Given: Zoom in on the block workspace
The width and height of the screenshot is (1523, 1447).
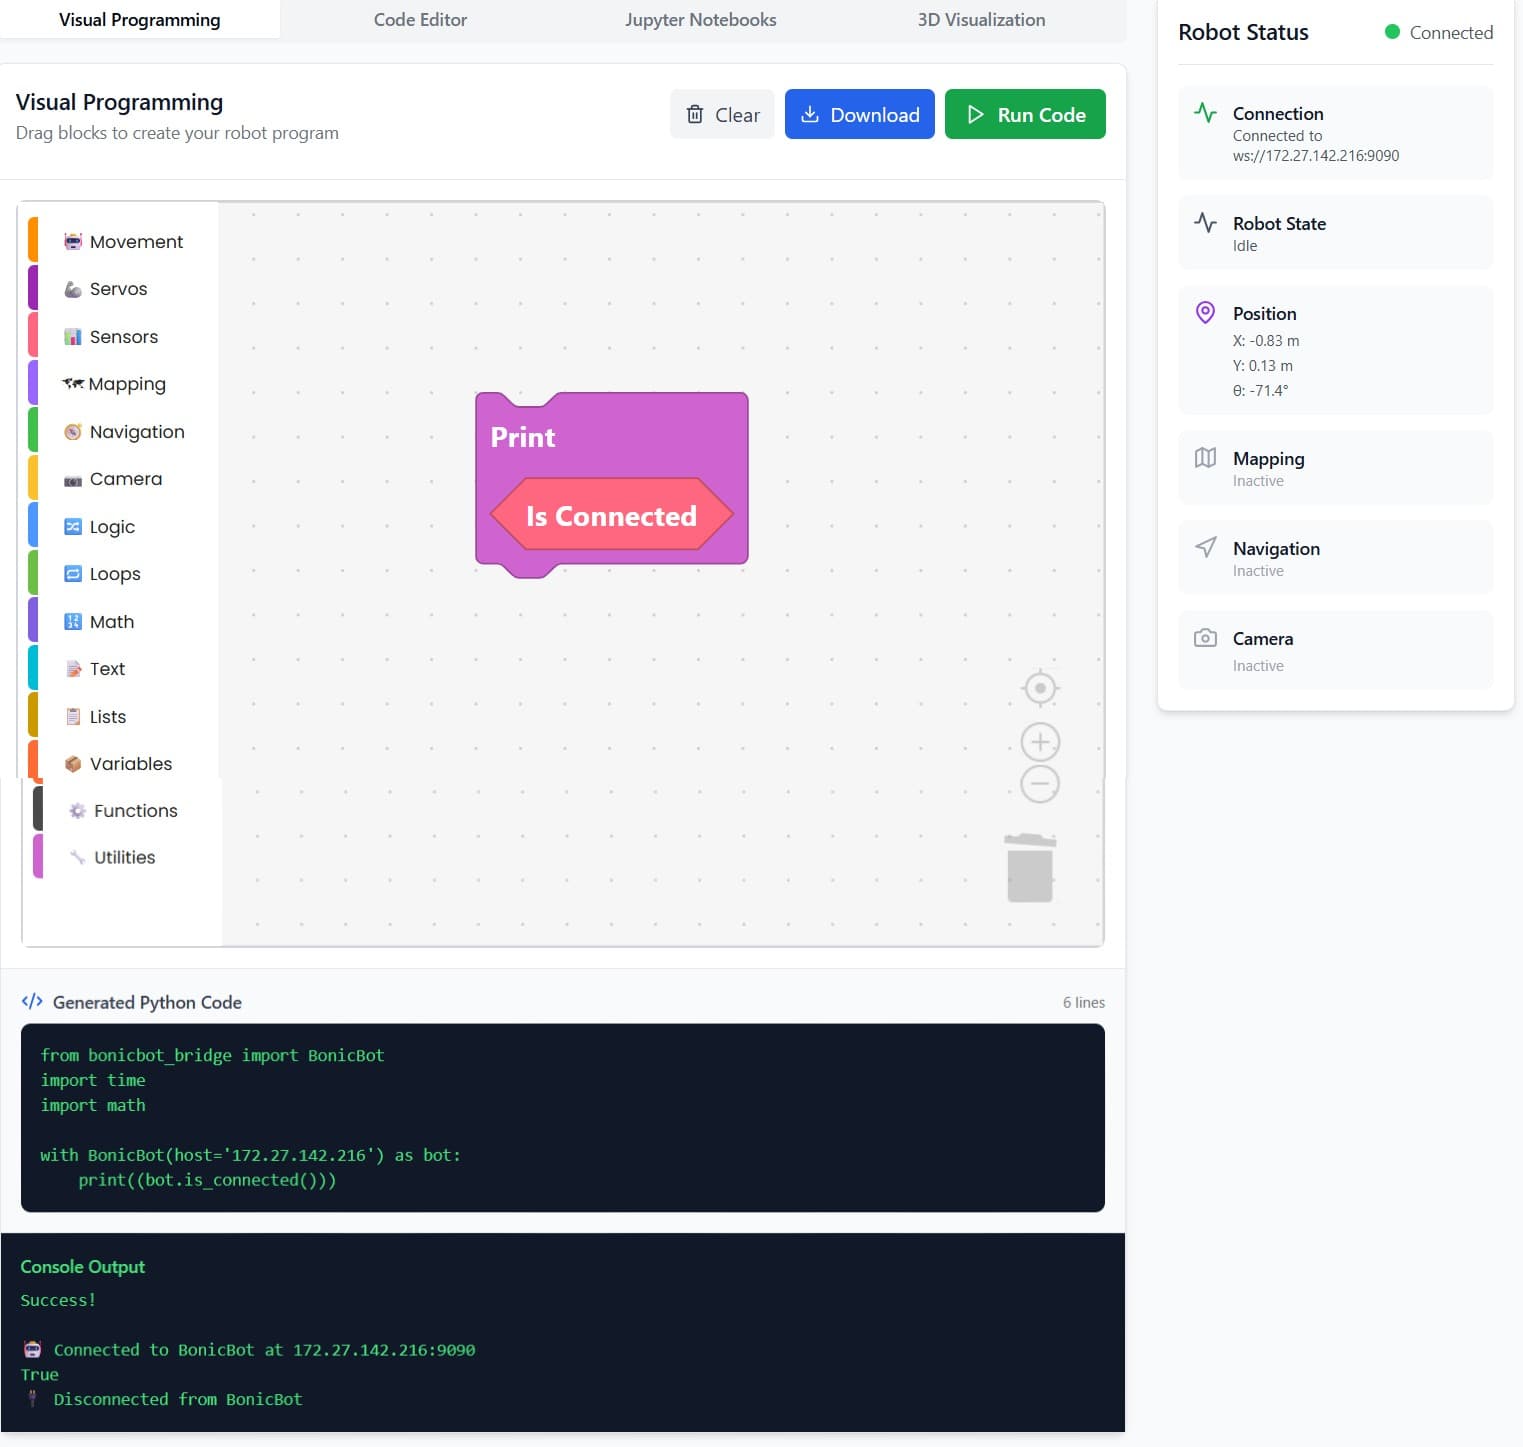Looking at the screenshot, I should tap(1040, 742).
